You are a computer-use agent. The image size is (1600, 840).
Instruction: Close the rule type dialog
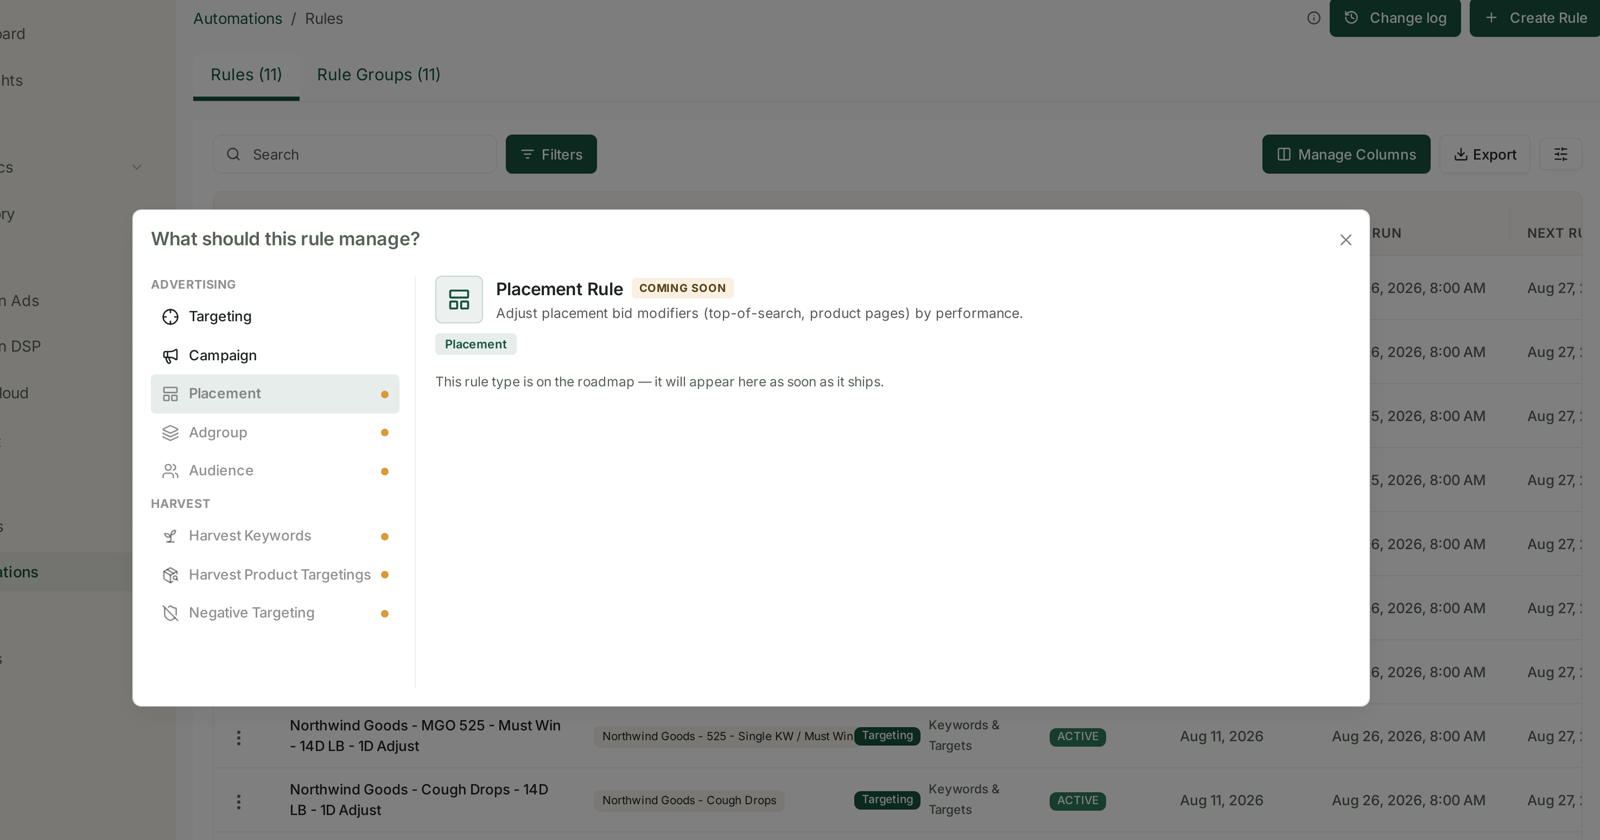click(x=1345, y=240)
